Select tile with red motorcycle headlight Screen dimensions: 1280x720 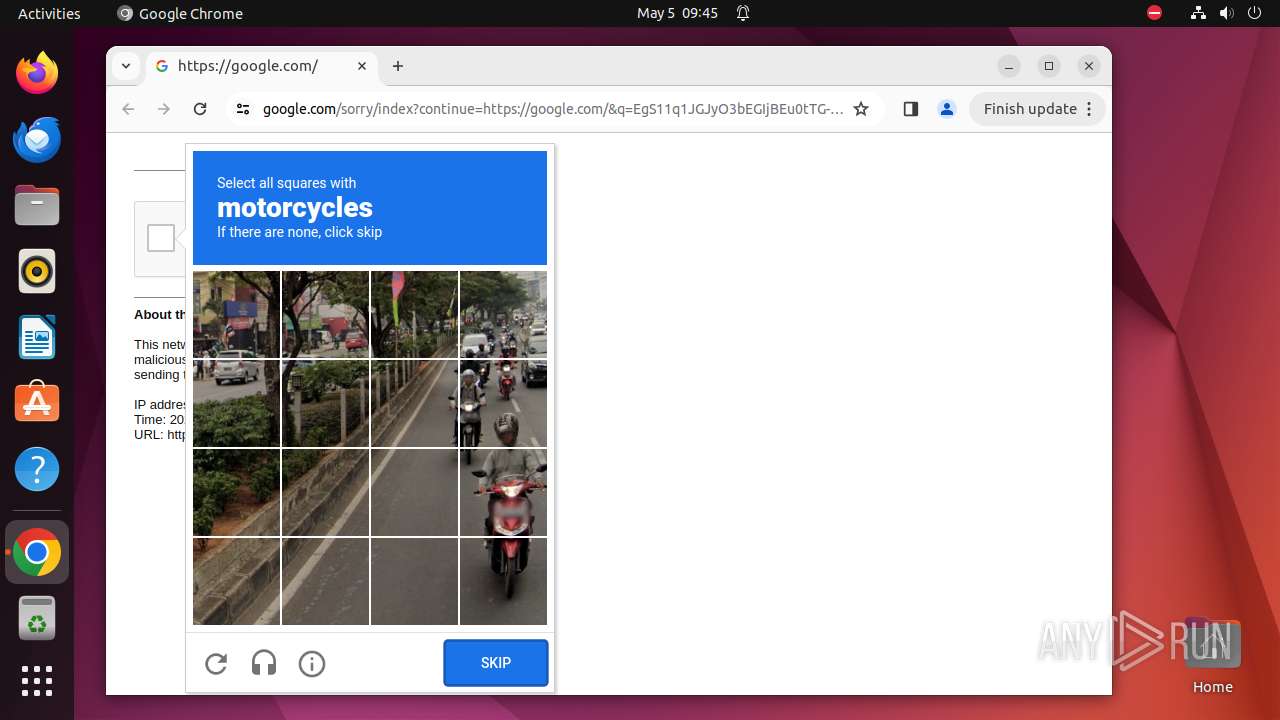pyautogui.click(x=504, y=492)
